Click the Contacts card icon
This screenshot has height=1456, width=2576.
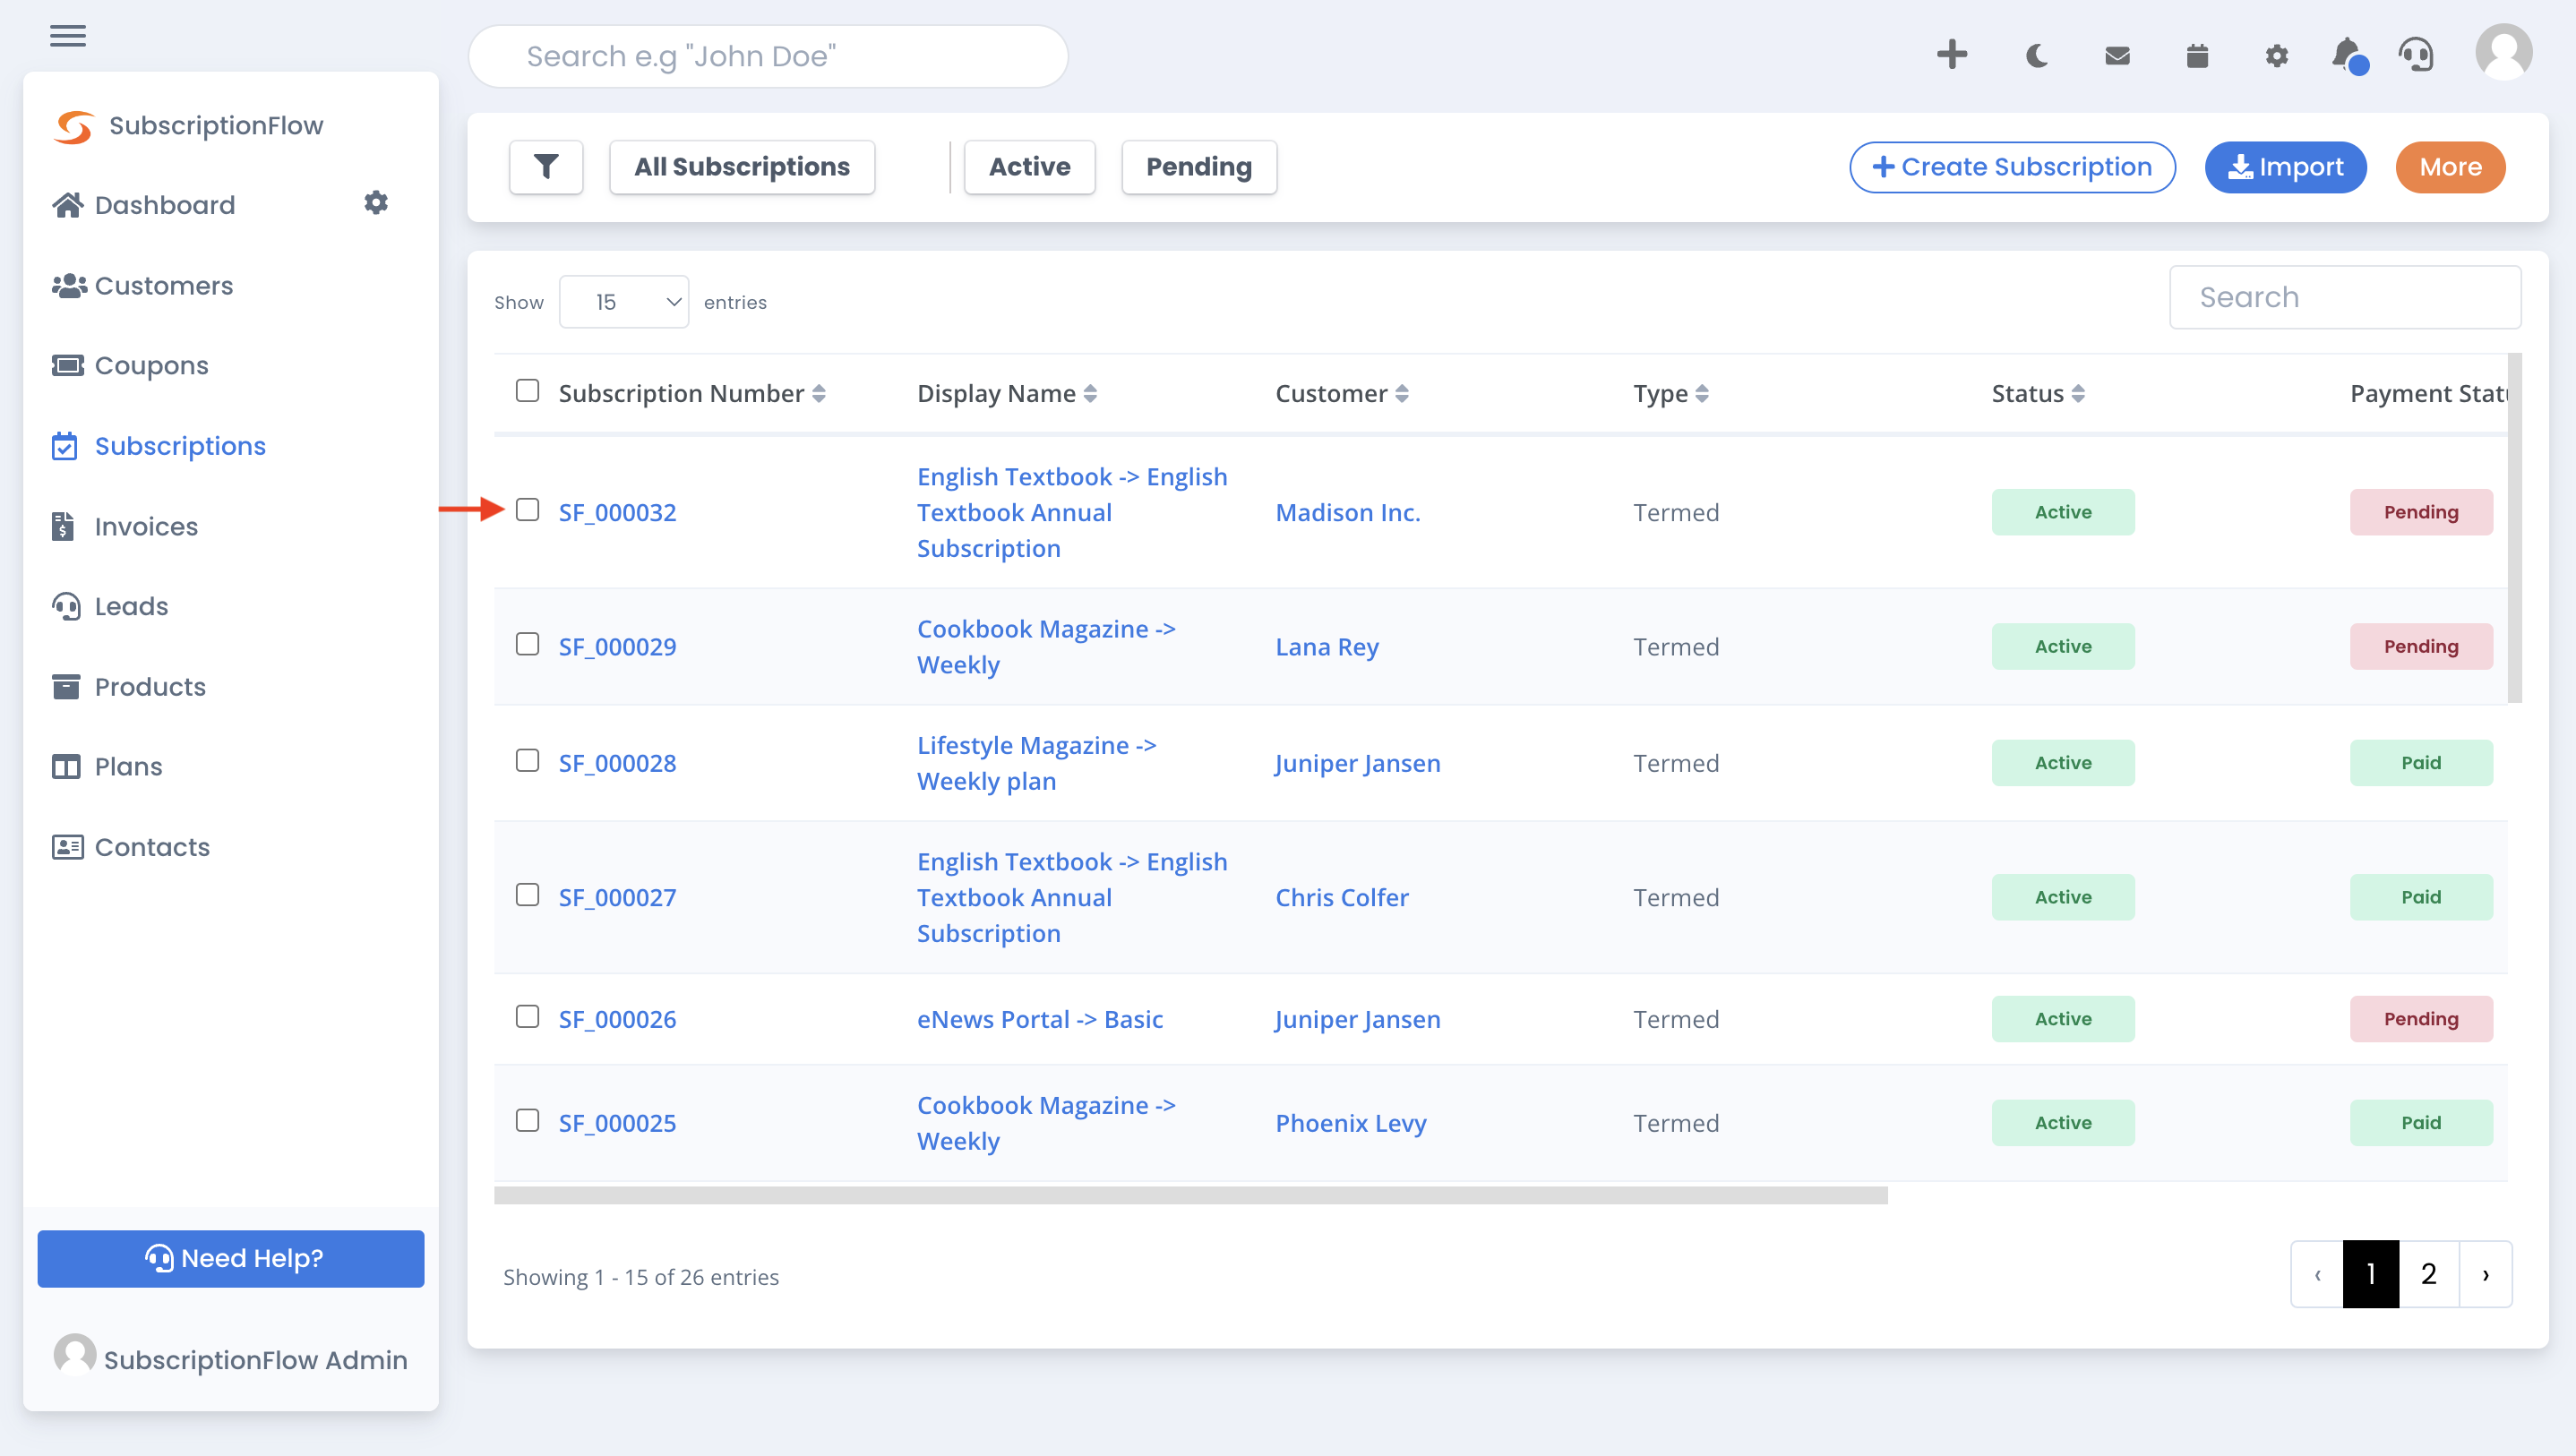point(68,847)
